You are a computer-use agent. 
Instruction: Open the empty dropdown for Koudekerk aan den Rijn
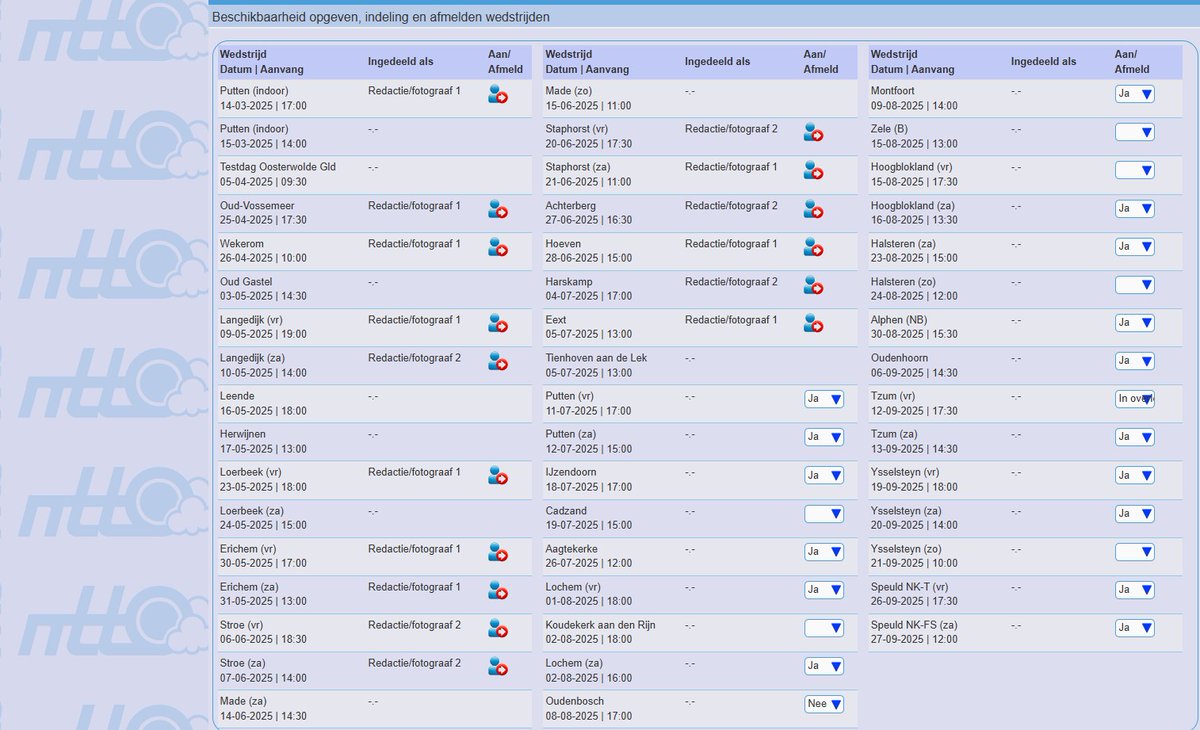pos(824,628)
